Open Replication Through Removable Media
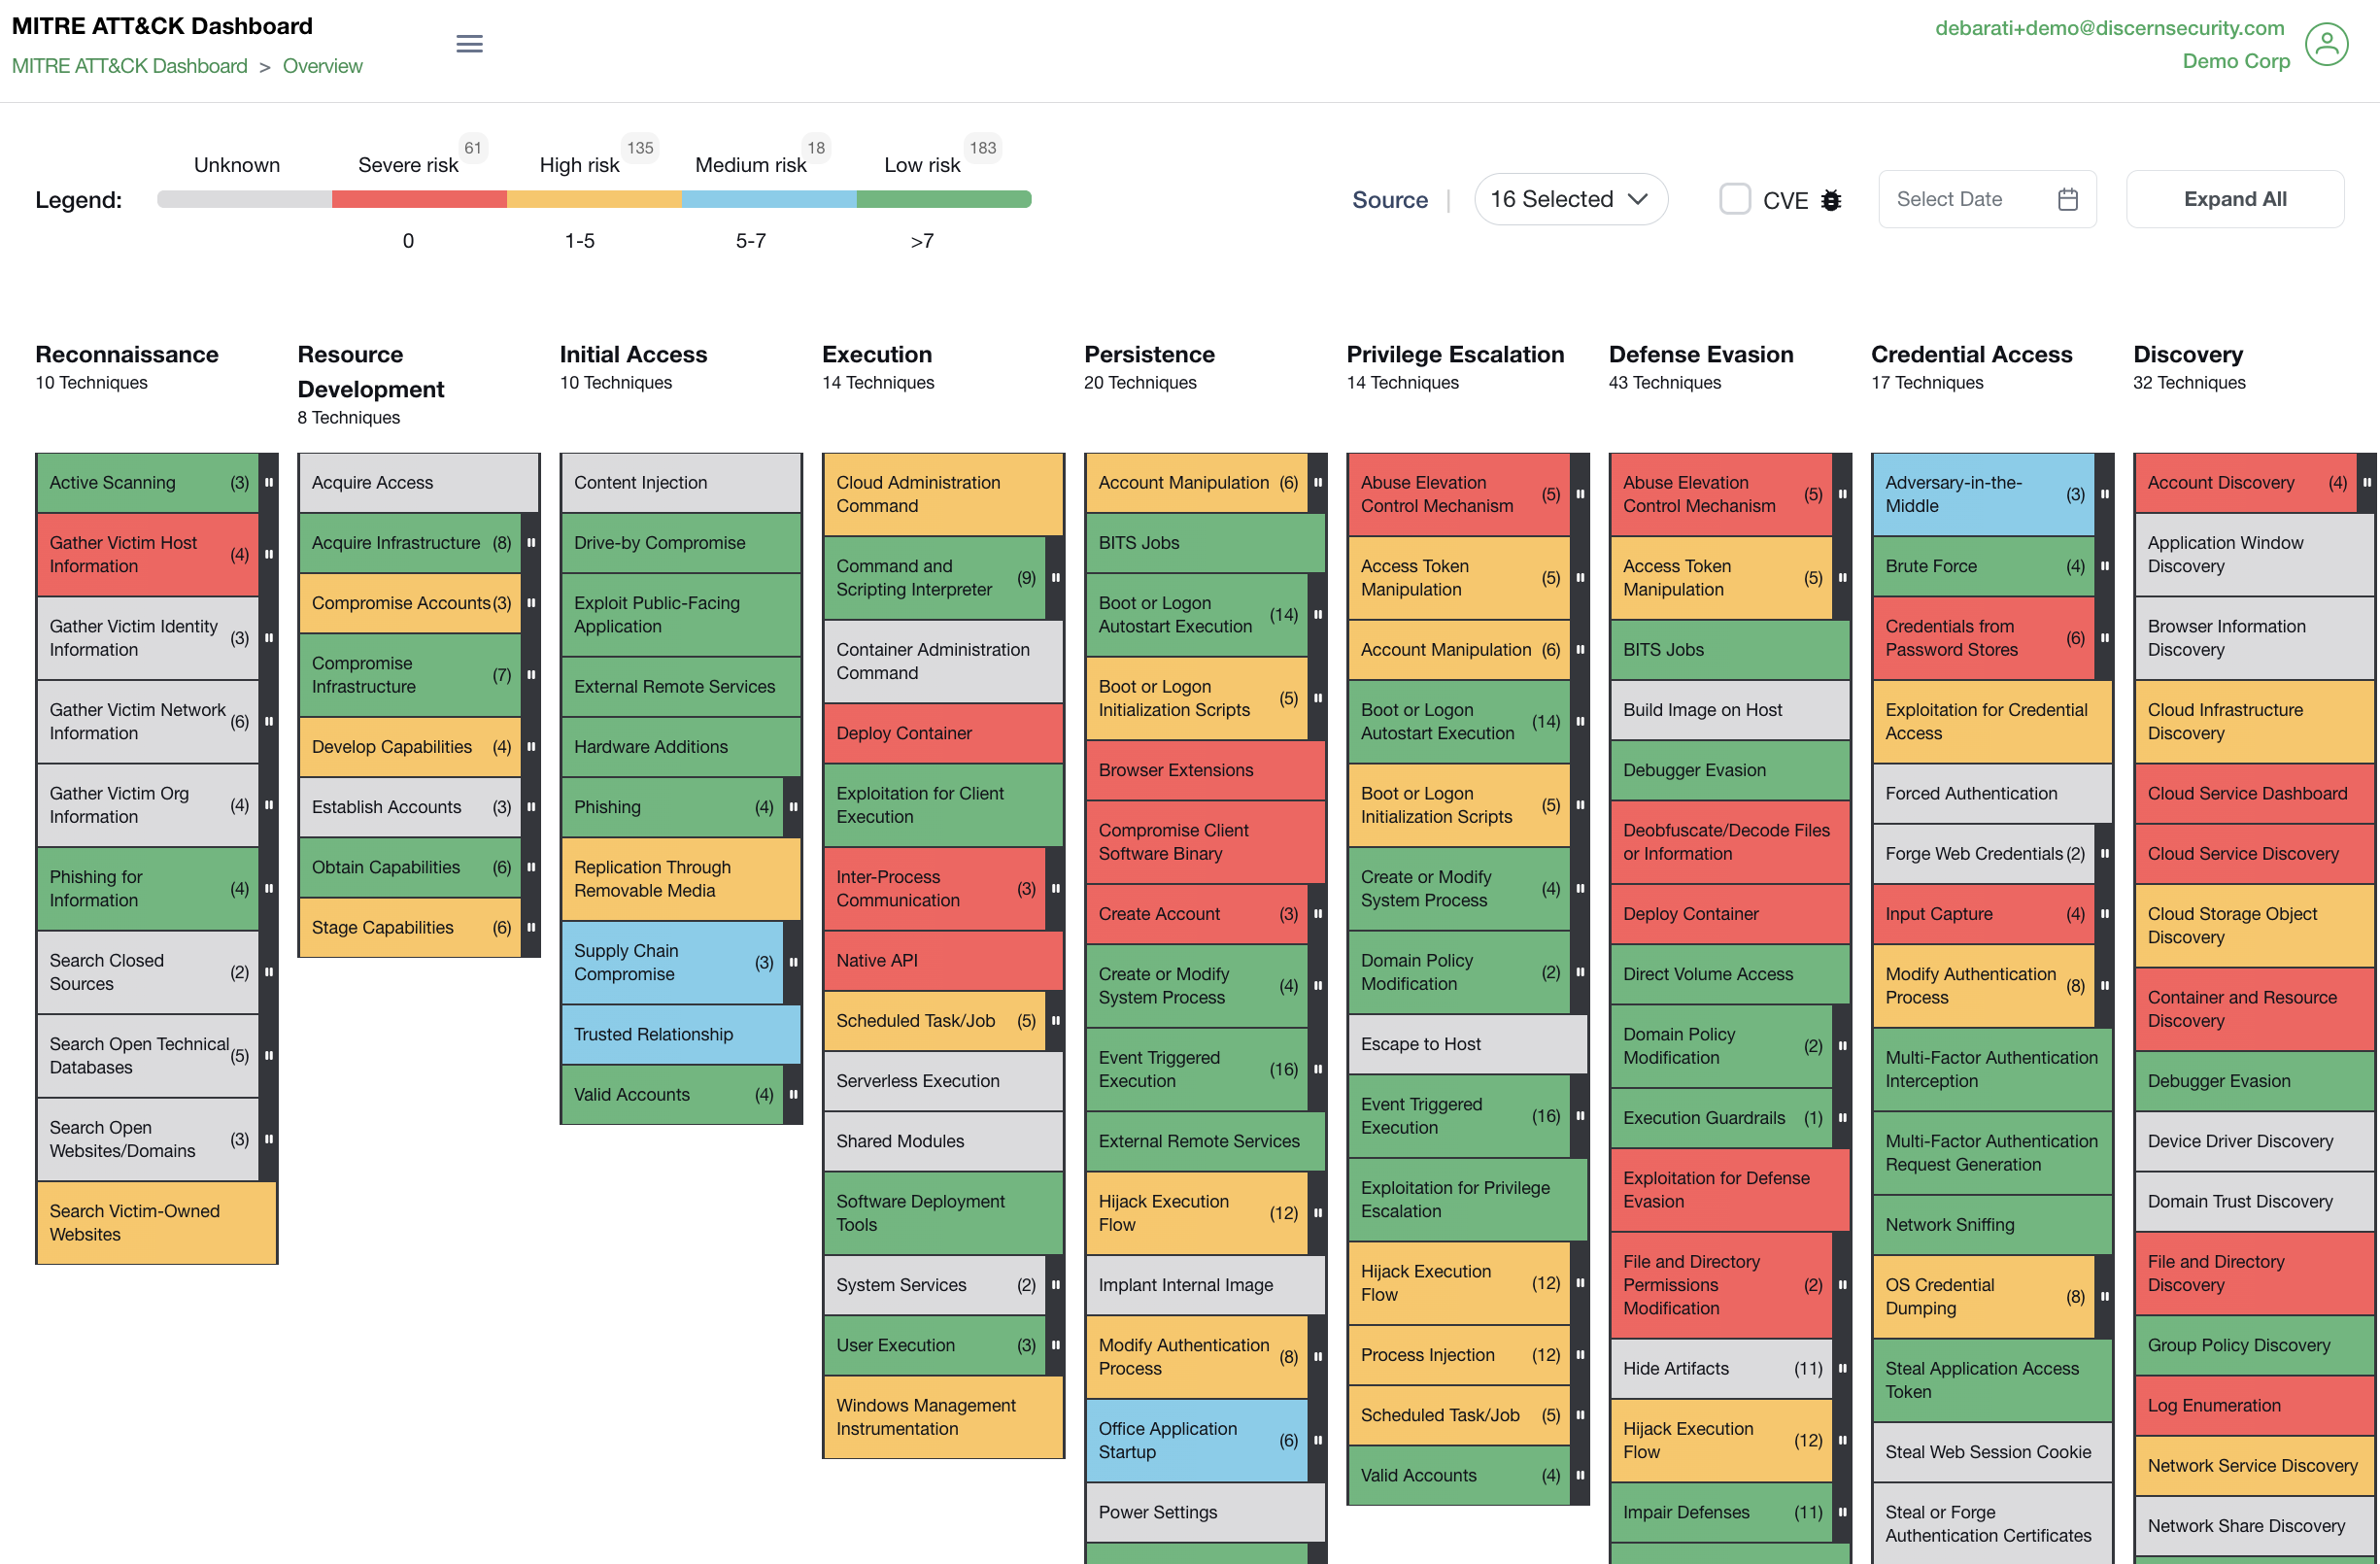The height and width of the screenshot is (1564, 2380). coord(681,879)
